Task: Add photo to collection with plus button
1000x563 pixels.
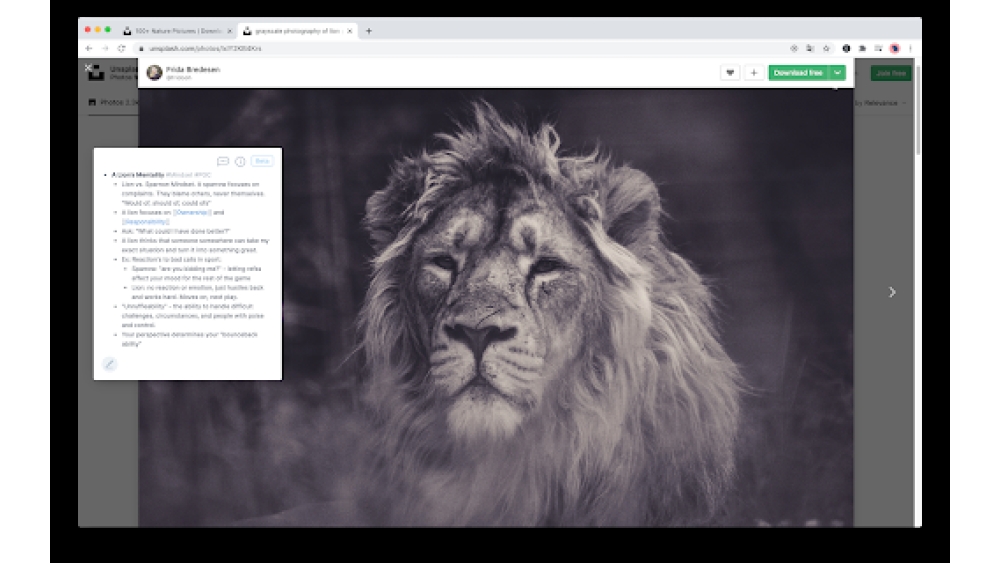Action: [754, 73]
